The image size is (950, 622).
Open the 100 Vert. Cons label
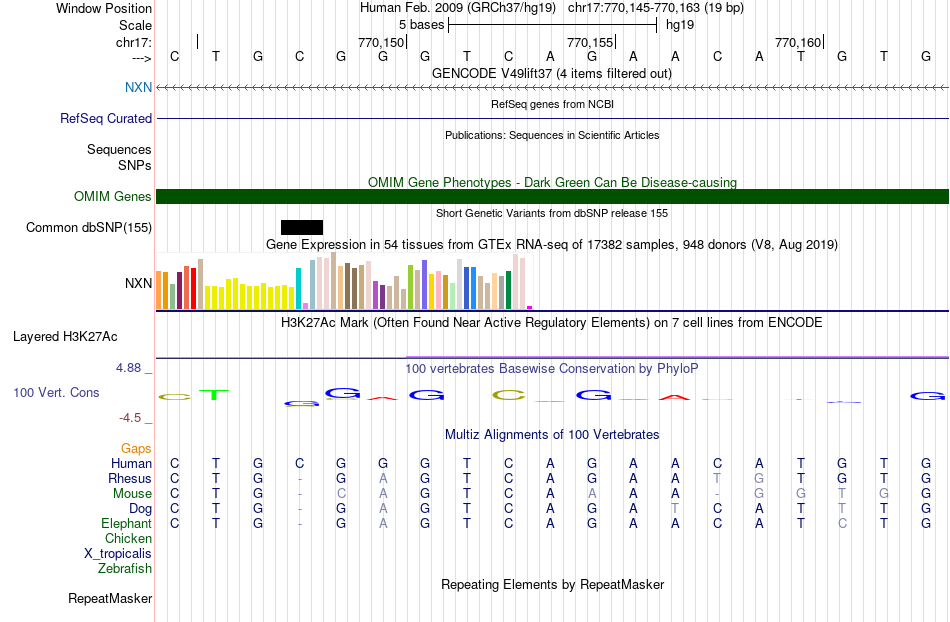56,392
